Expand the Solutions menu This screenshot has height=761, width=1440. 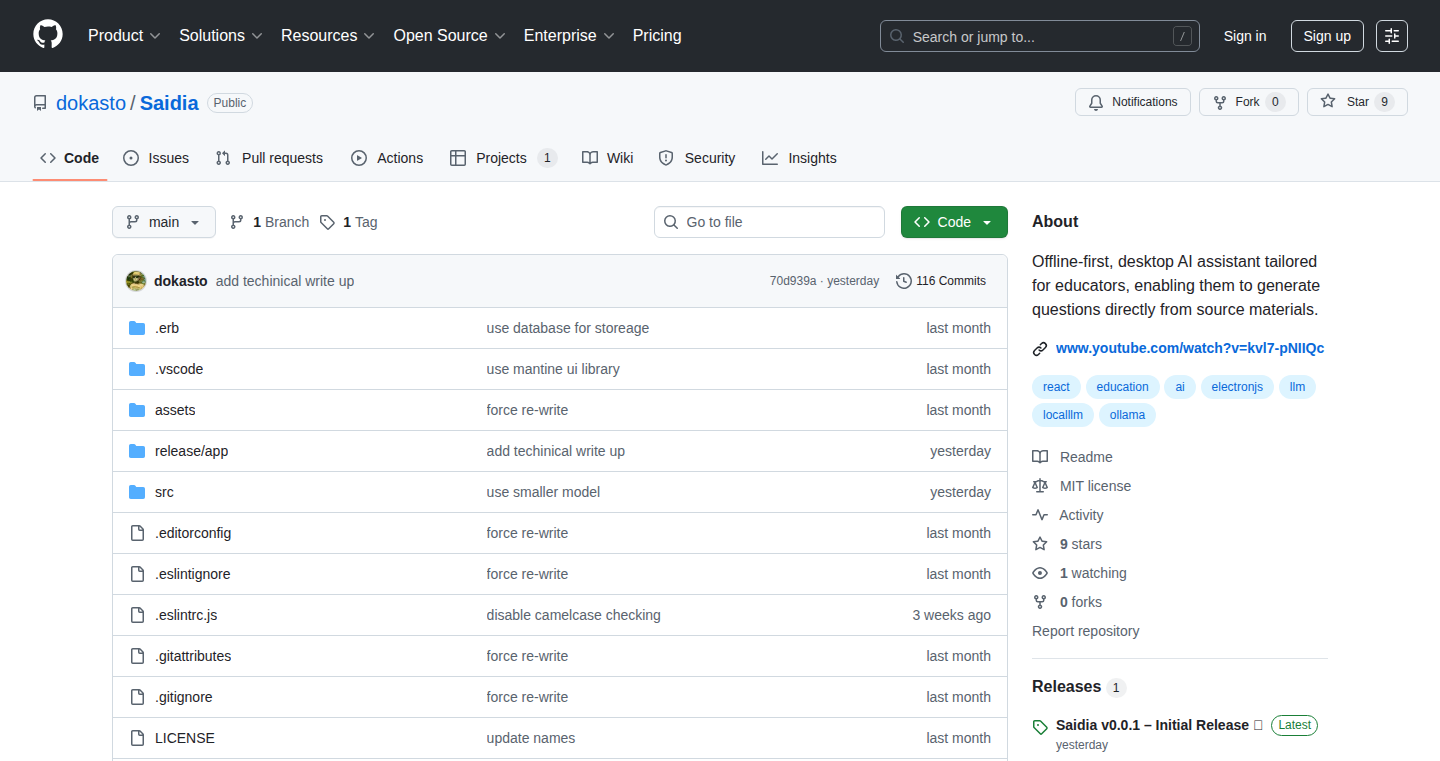(221, 35)
